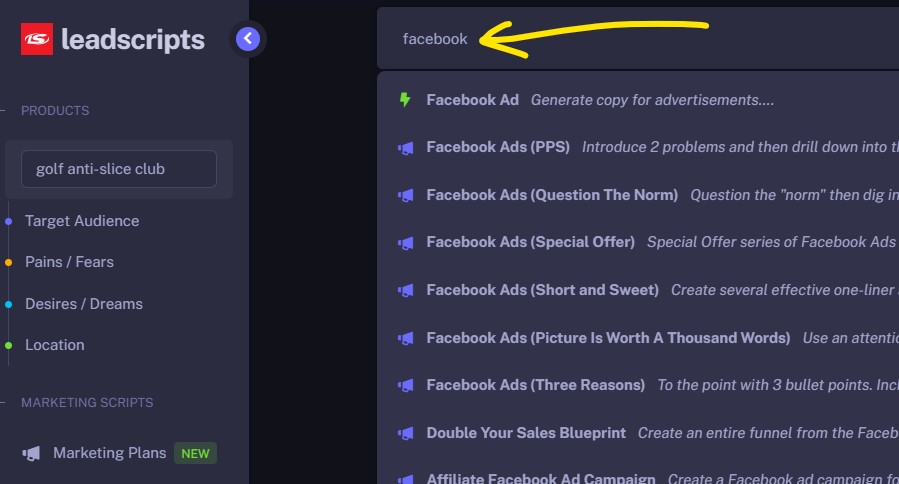Viewport: 899px width, 484px height.
Task: Click the Marketing Plans megaphone icon in sidebar
Action: click(32, 453)
